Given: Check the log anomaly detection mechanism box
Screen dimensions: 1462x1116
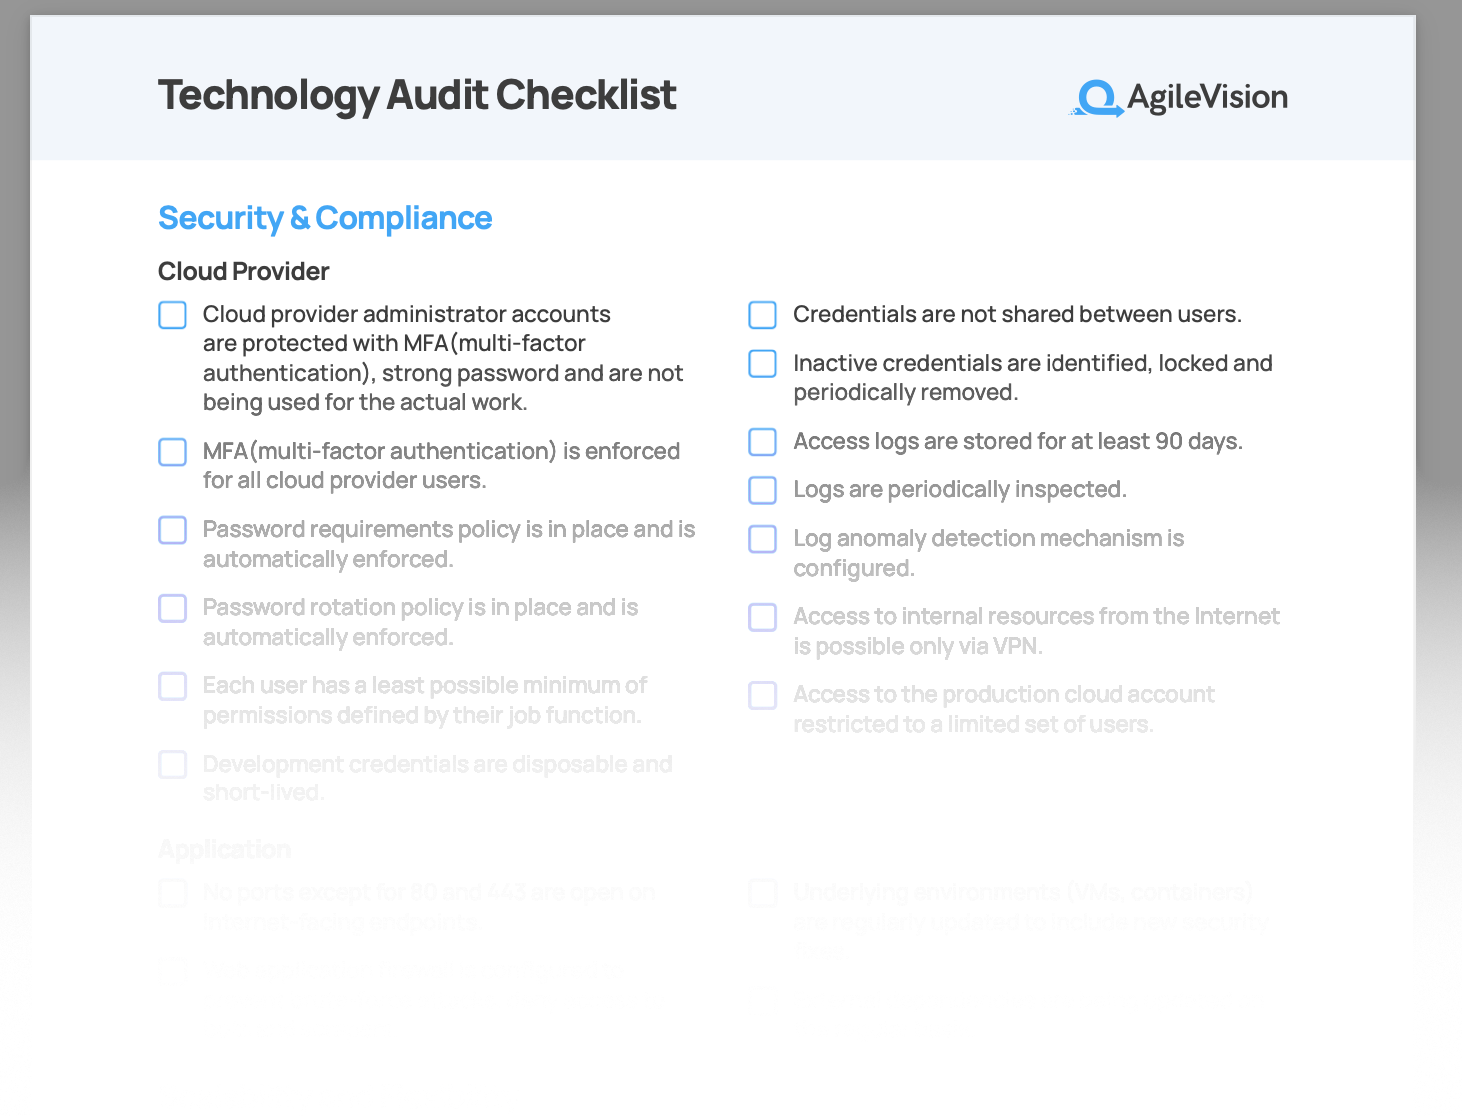Looking at the screenshot, I should click(x=763, y=539).
